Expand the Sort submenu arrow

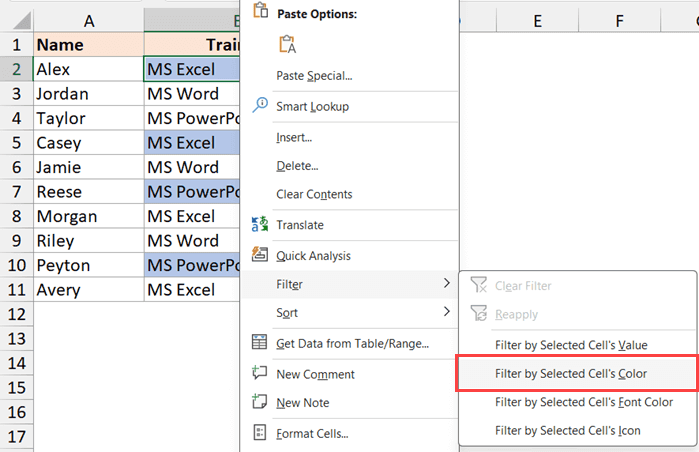[x=447, y=312]
